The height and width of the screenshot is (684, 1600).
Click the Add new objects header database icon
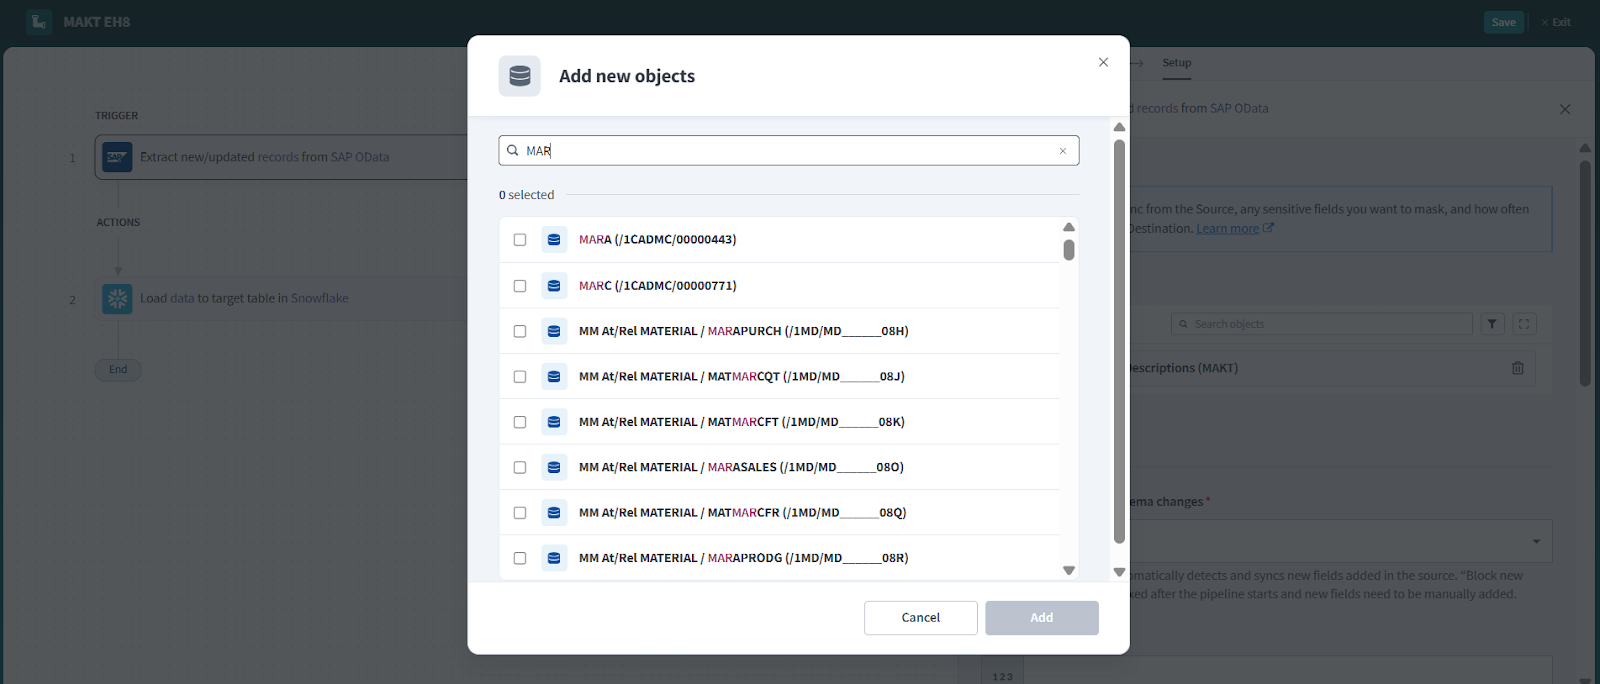click(x=520, y=76)
